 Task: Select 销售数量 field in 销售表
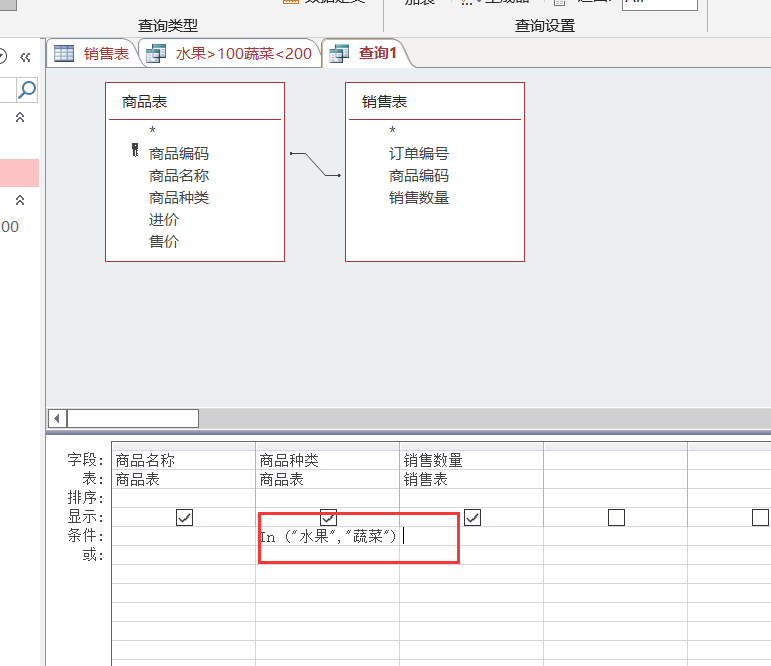click(419, 198)
